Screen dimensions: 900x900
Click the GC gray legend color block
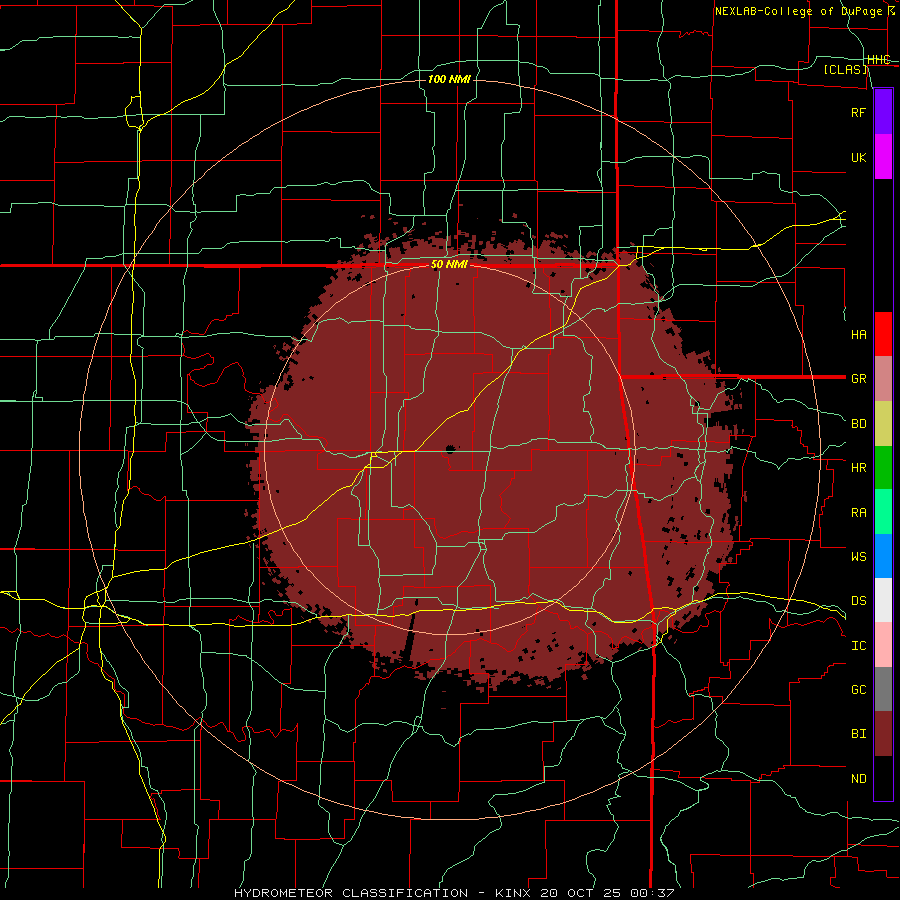click(883, 689)
